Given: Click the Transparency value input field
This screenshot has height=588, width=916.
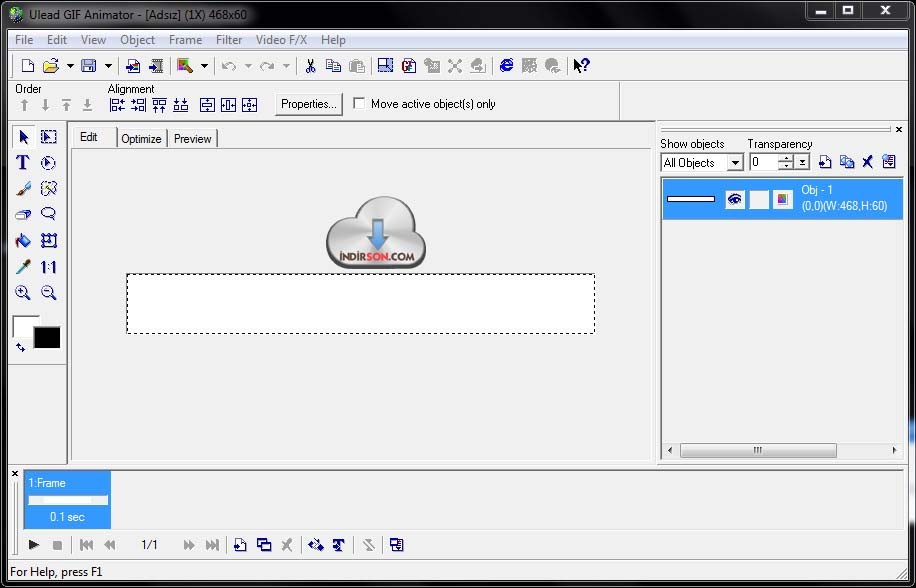Looking at the screenshot, I should (x=764, y=162).
